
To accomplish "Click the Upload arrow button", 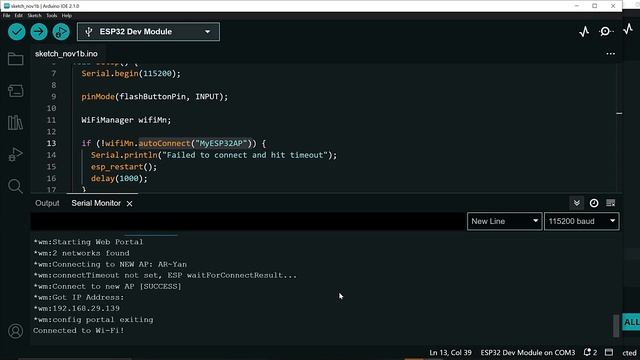I will (39, 32).
